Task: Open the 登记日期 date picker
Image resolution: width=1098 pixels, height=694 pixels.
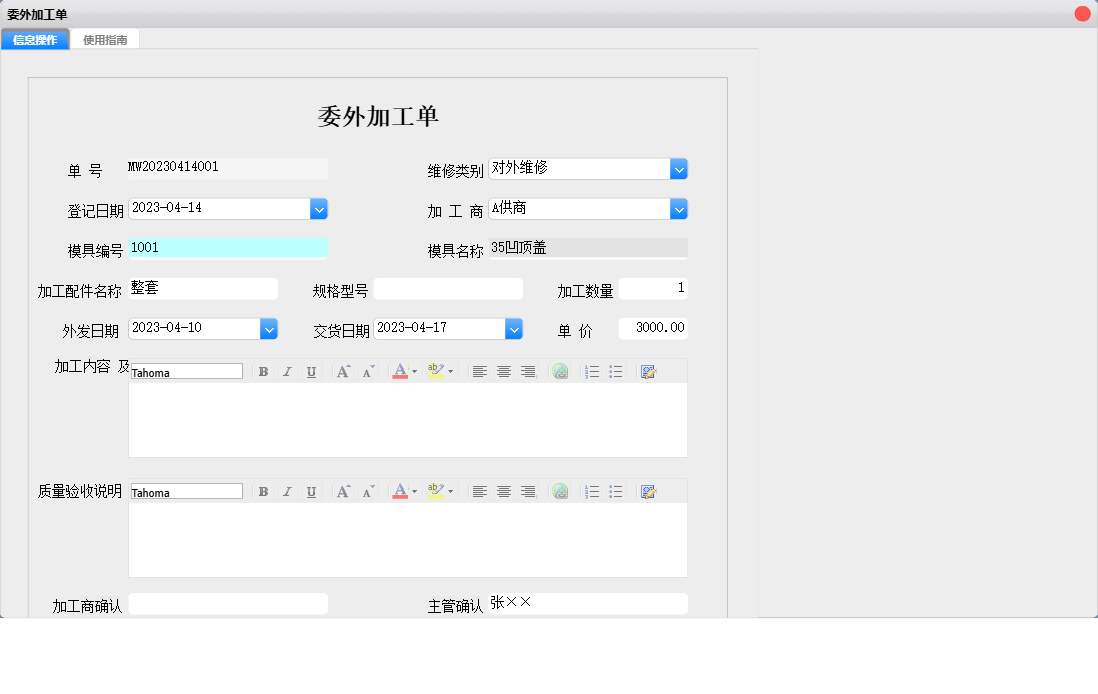Action: tap(319, 208)
